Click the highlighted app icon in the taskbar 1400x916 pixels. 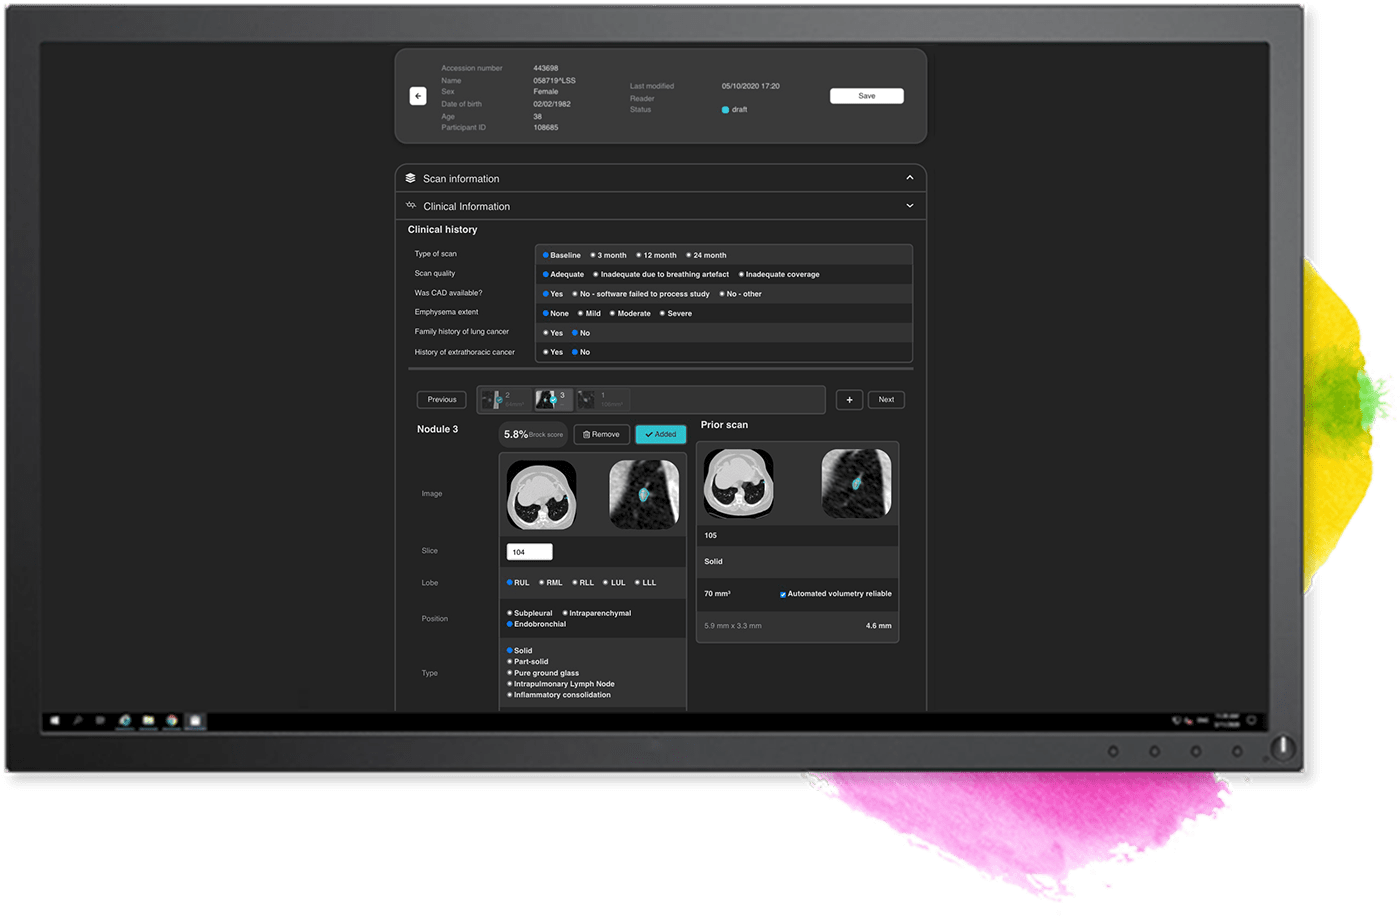194,719
